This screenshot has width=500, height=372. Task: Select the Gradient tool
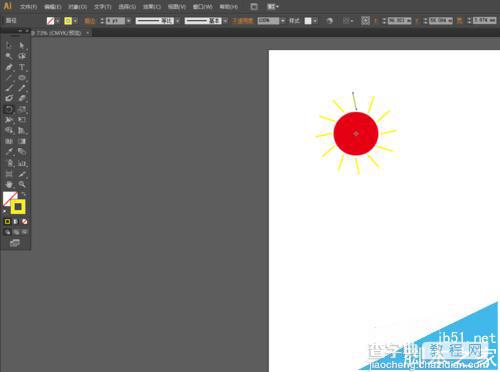tap(22, 141)
